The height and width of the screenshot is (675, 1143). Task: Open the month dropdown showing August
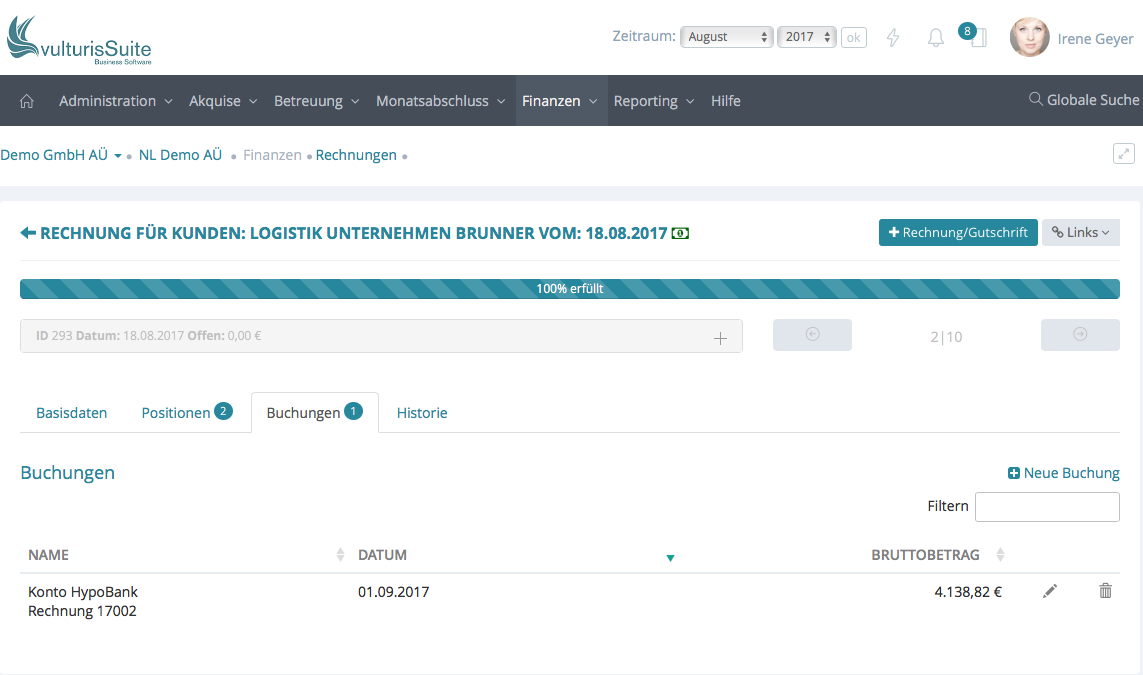(727, 37)
